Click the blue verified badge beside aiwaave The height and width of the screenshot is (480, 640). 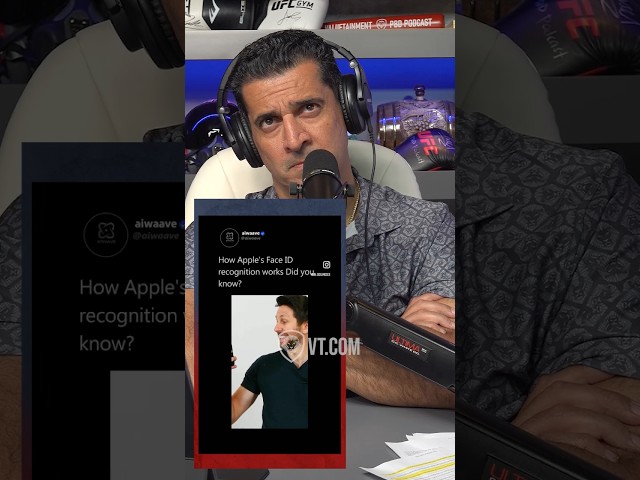point(263,233)
